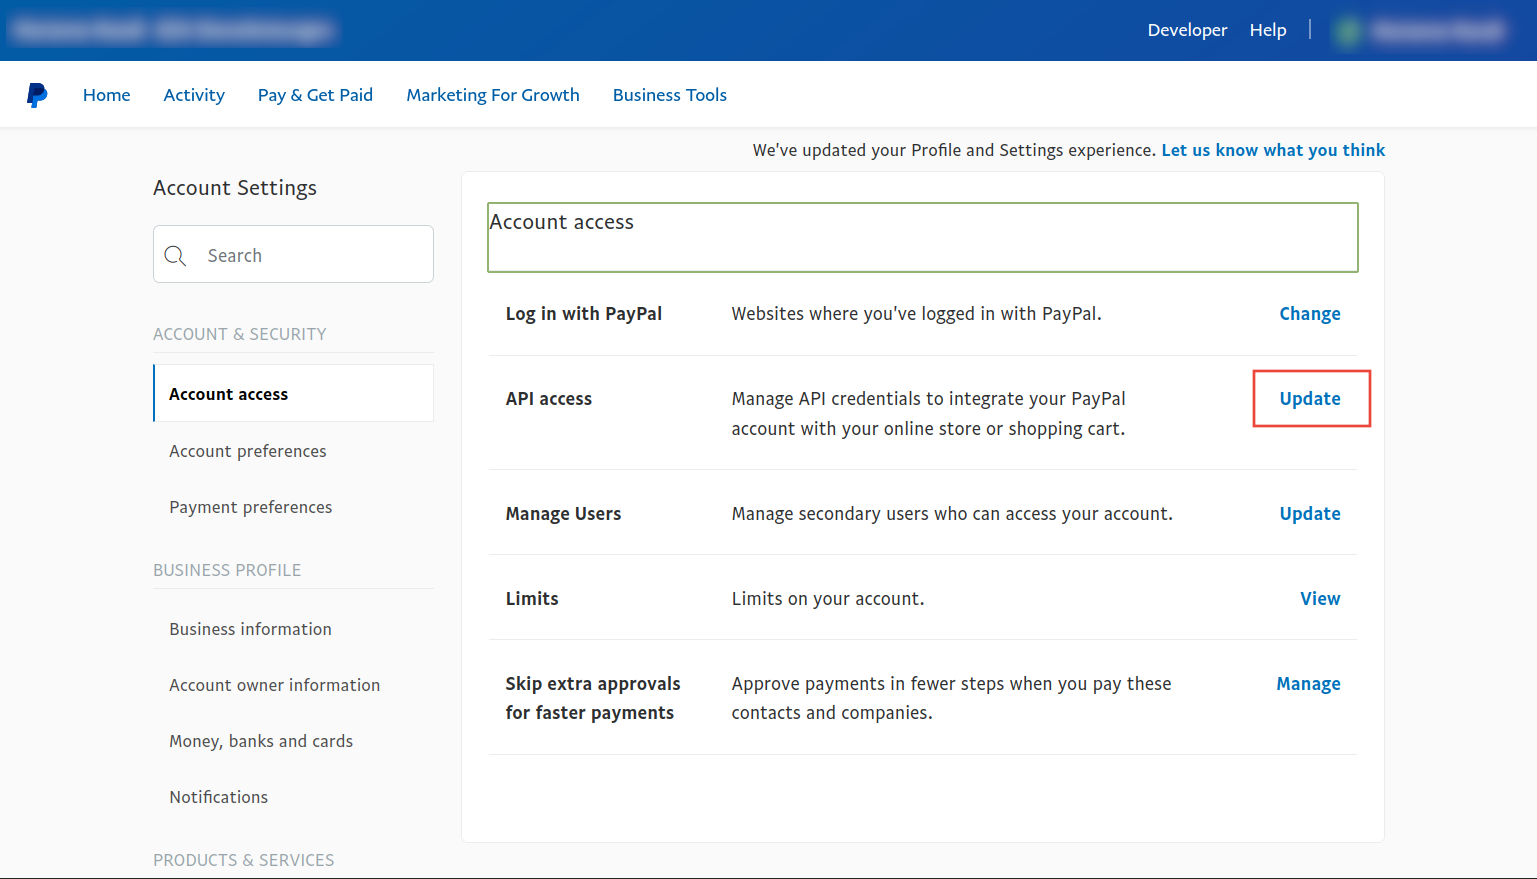Screen dimensions: 1537x879
Task: Select Payment preferences in sidebar
Action: [251, 507]
